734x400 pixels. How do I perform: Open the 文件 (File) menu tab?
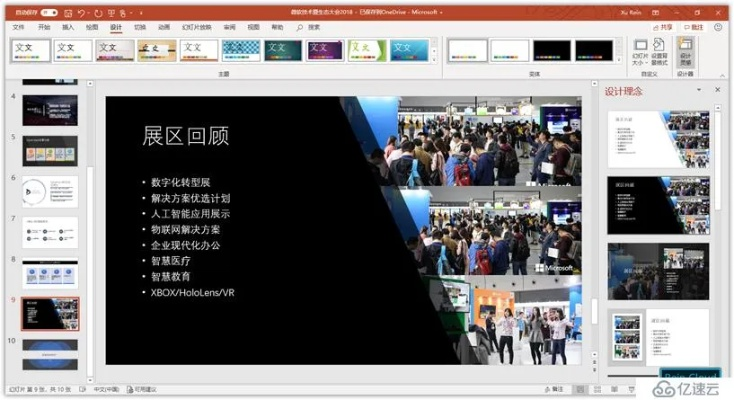coord(18,28)
